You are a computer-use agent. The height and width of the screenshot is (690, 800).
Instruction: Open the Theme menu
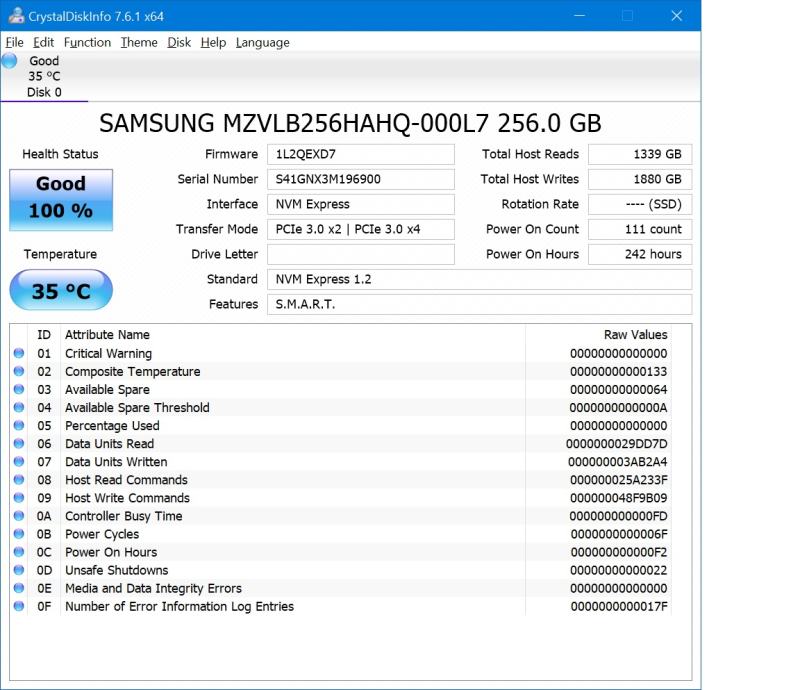tap(139, 43)
